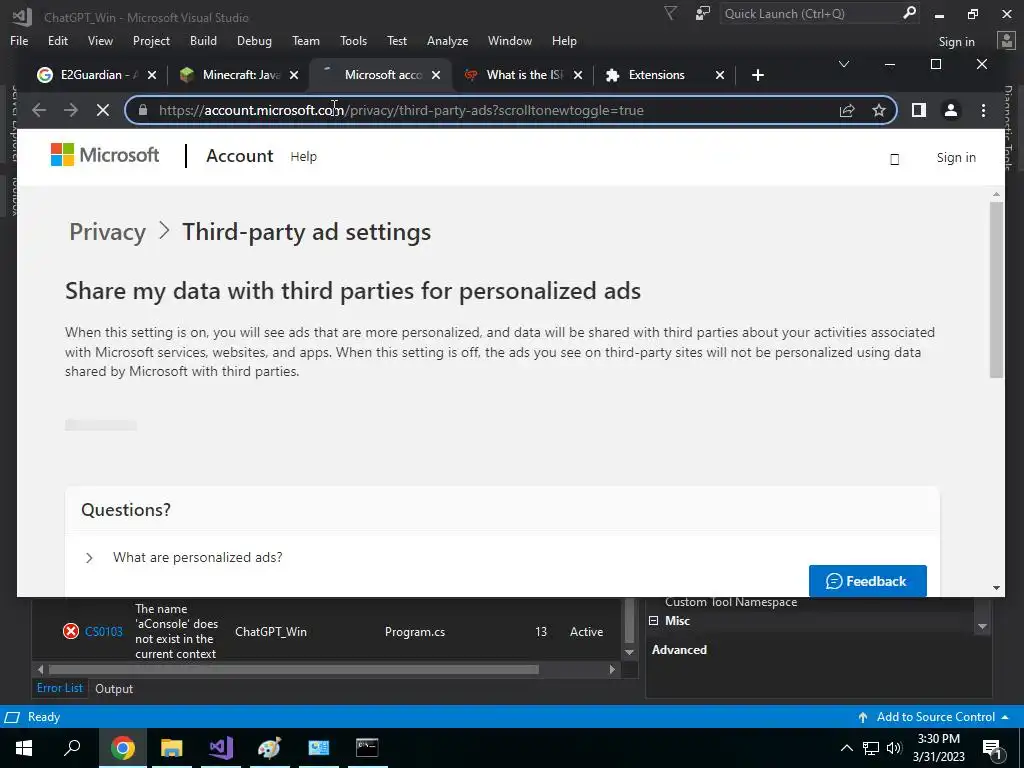Viewport: 1024px width, 768px height.
Task: Click the Visual Studio feedback icon in title bar
Action: click(x=703, y=13)
